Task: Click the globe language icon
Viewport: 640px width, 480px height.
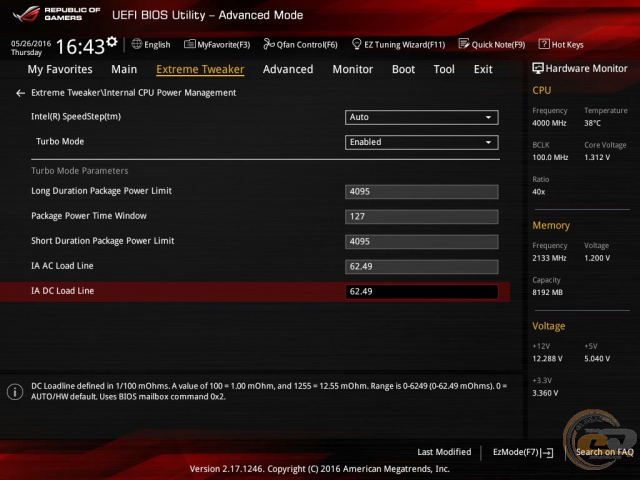Action: click(x=137, y=44)
